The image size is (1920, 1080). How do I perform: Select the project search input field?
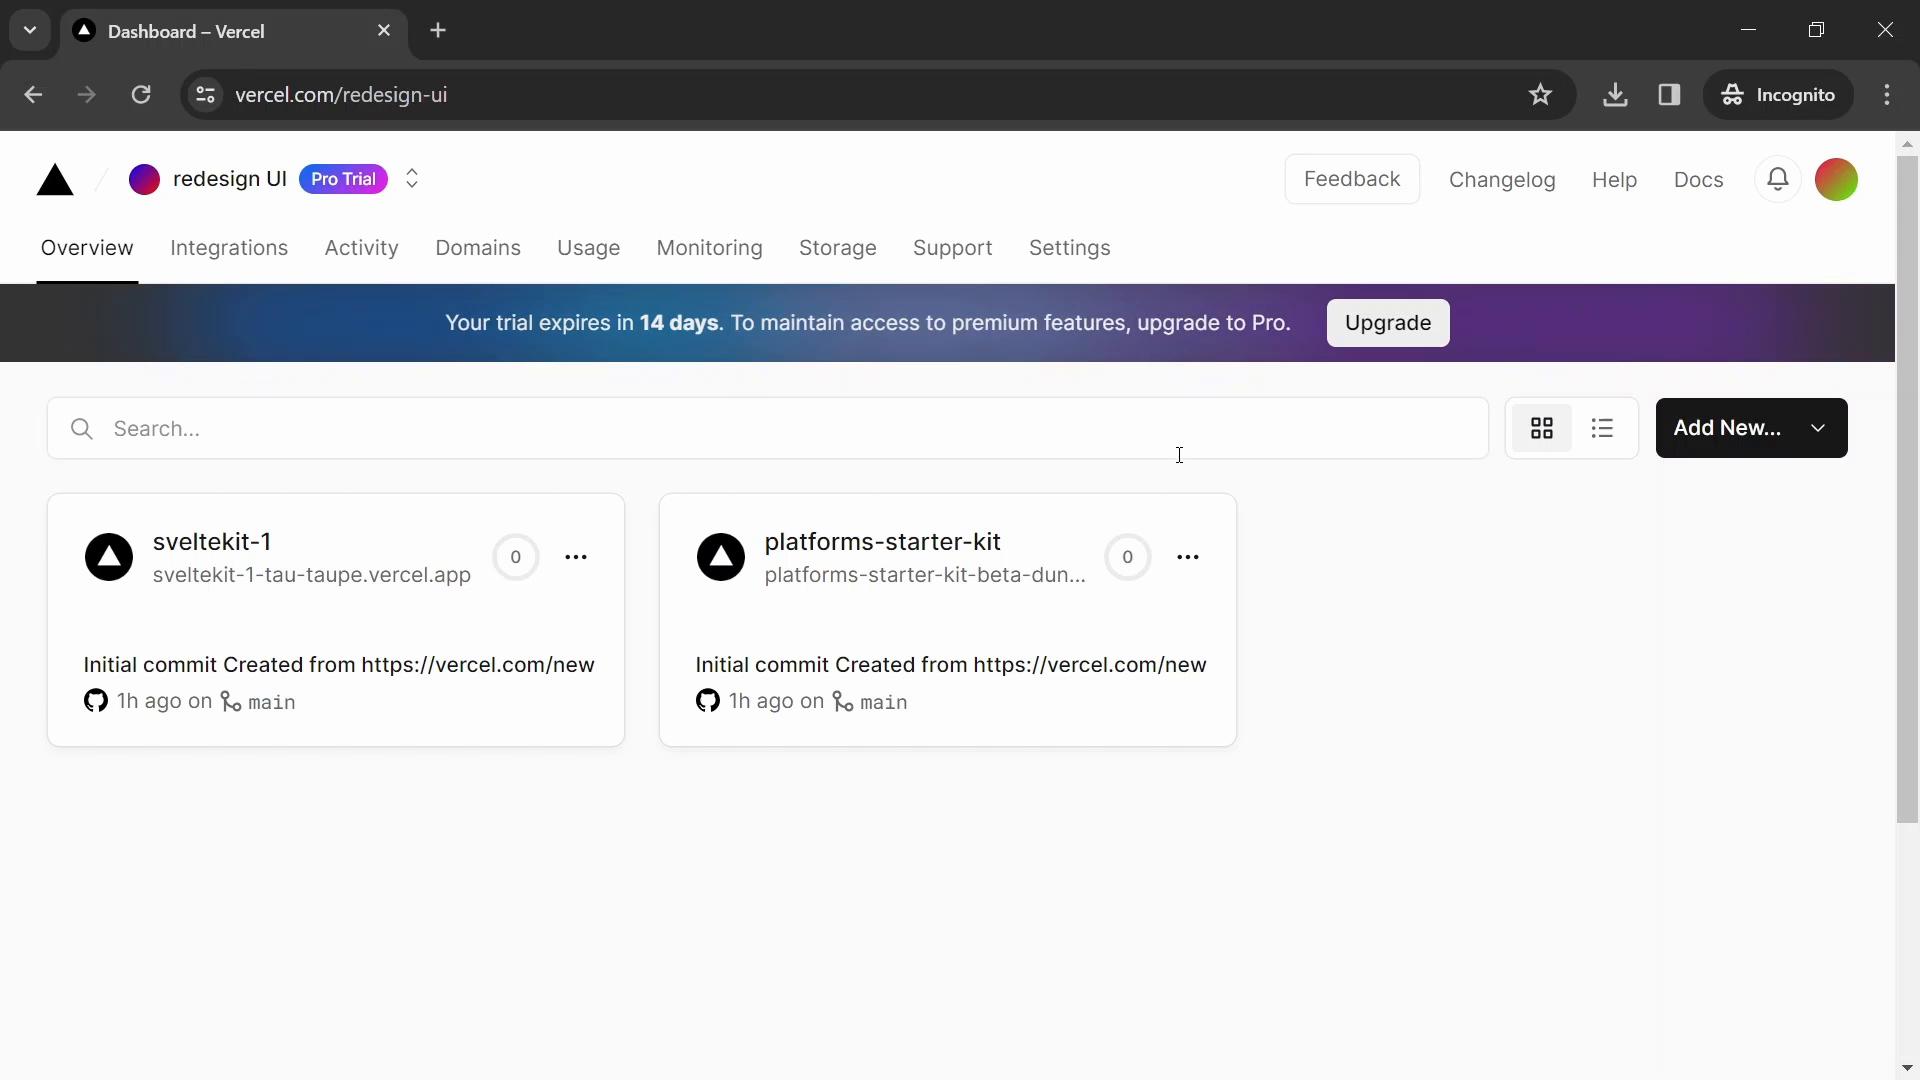tap(769, 427)
